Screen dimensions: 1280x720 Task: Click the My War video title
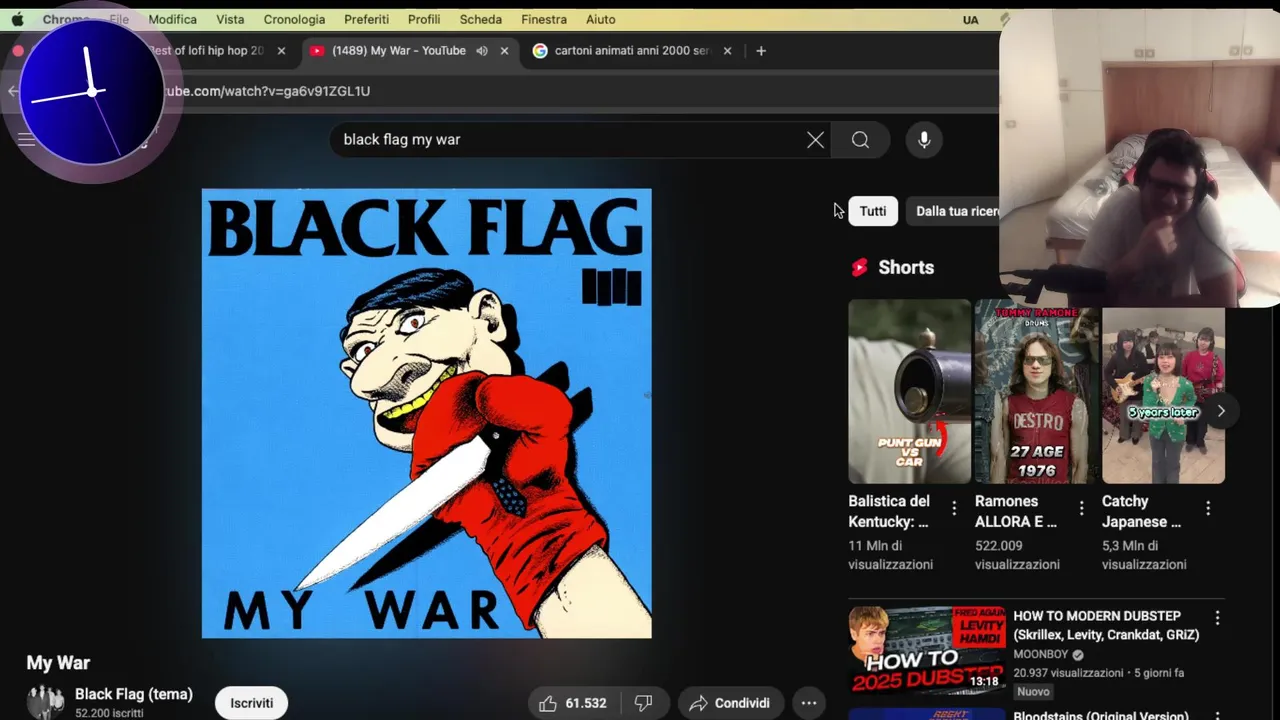pos(58,663)
